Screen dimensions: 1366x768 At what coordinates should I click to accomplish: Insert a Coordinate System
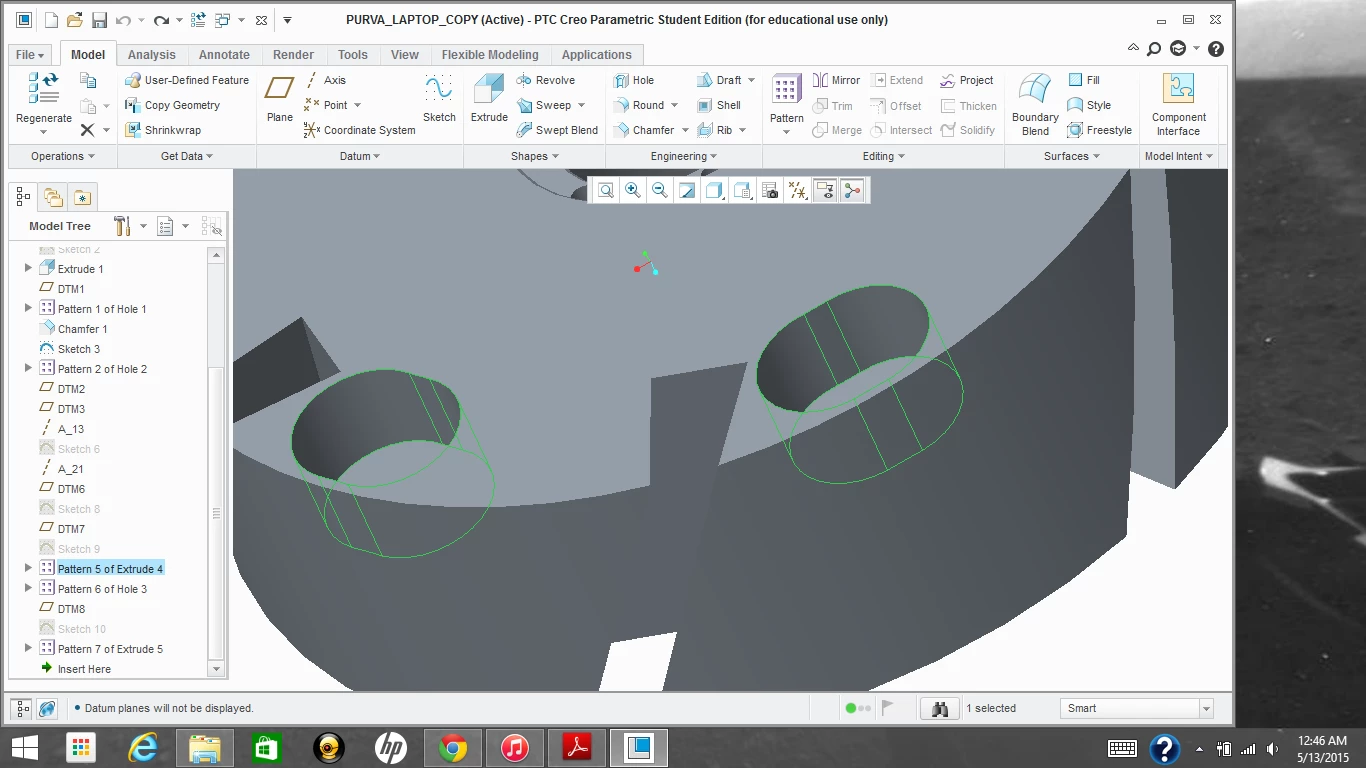click(x=359, y=130)
